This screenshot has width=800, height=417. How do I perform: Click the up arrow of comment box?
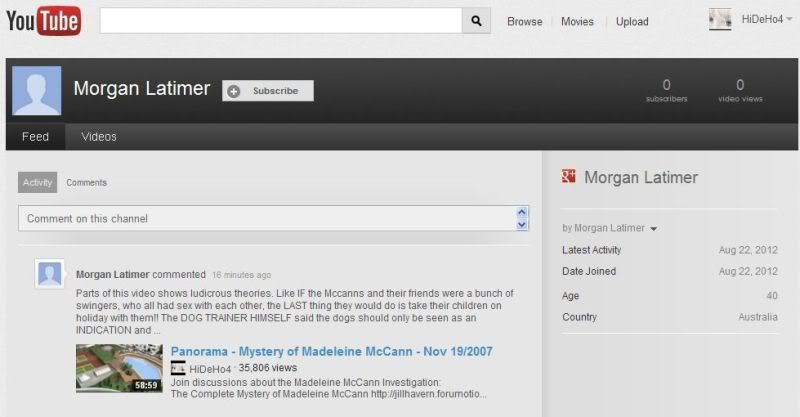521,212
